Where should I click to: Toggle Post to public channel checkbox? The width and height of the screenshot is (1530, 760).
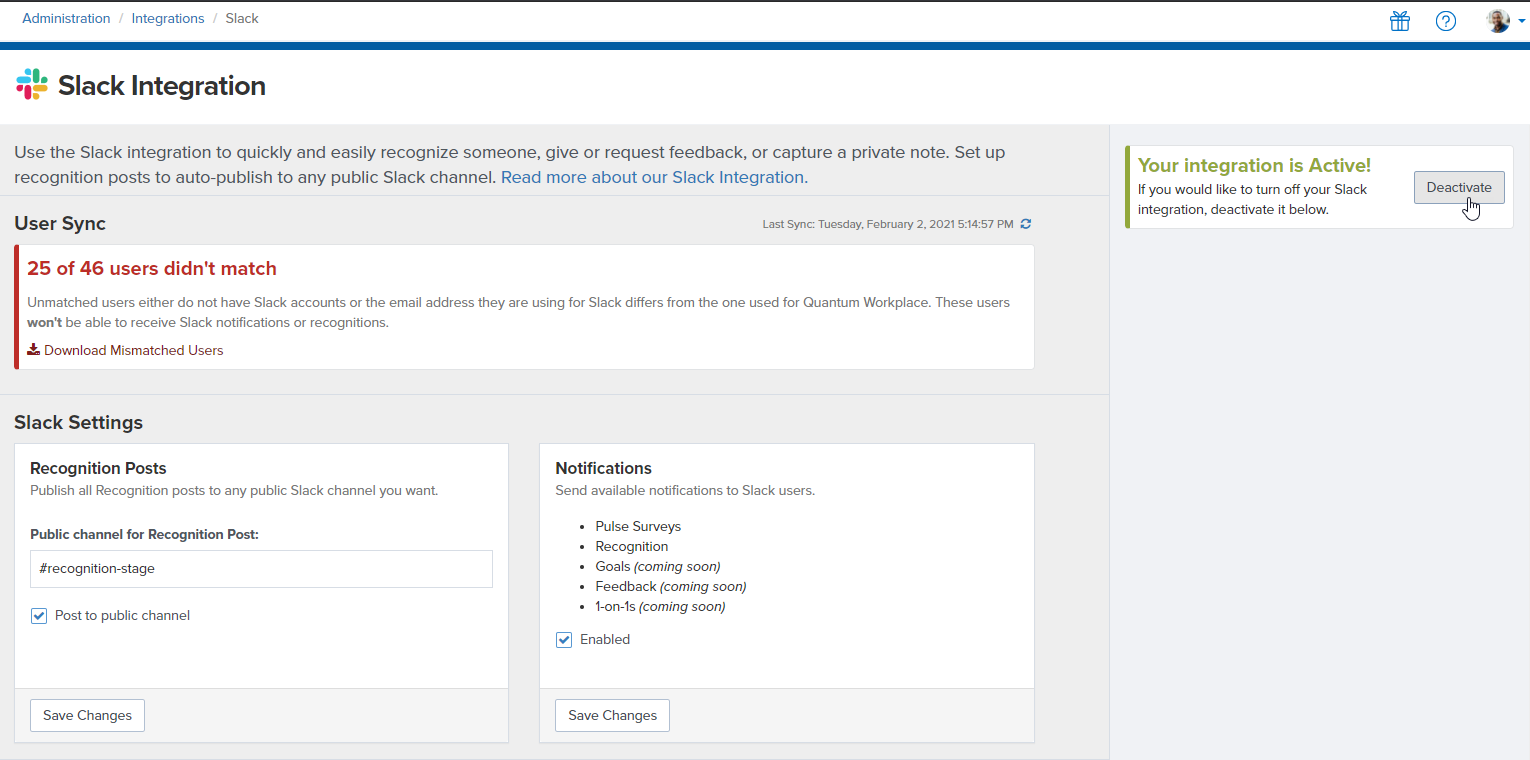(39, 616)
